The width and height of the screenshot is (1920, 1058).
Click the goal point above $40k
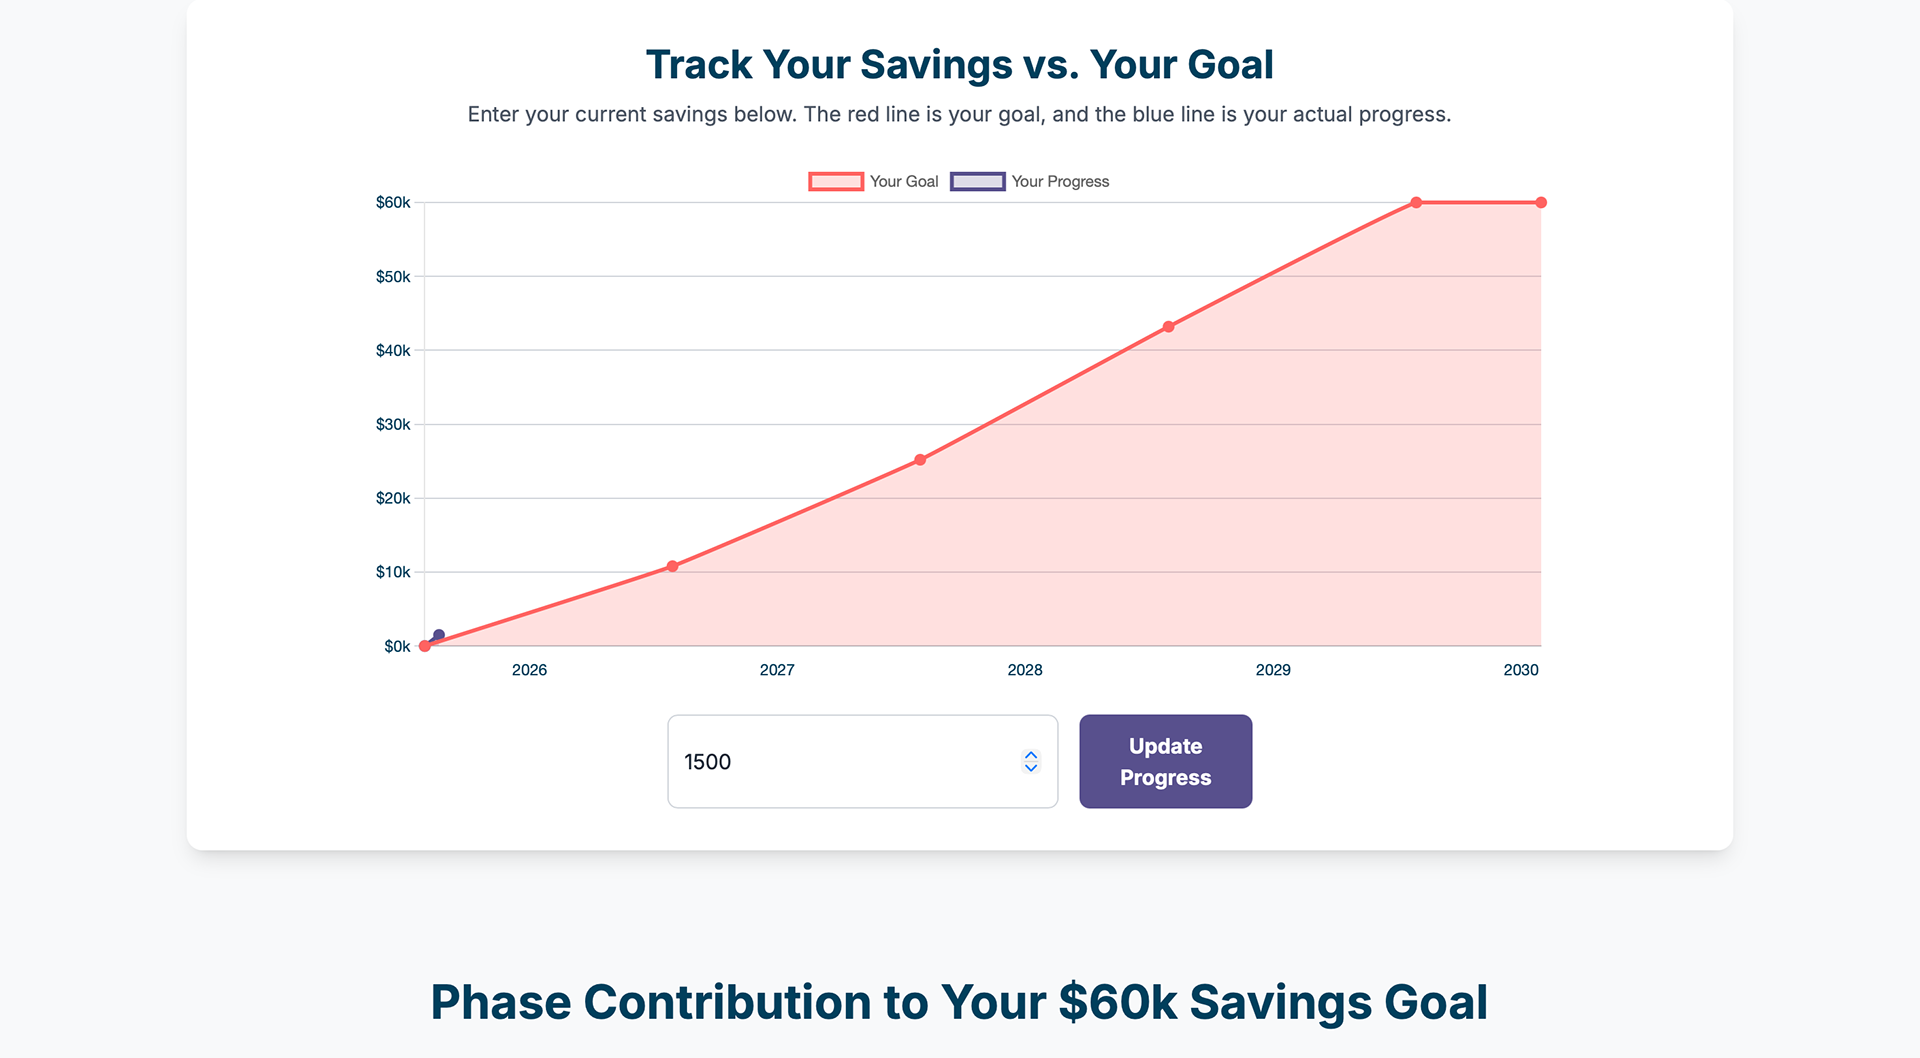pyautogui.click(x=1168, y=327)
